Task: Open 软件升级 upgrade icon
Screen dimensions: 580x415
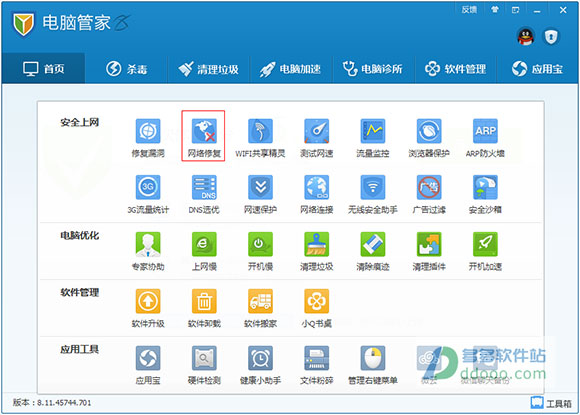Action: pyautogui.click(x=148, y=301)
